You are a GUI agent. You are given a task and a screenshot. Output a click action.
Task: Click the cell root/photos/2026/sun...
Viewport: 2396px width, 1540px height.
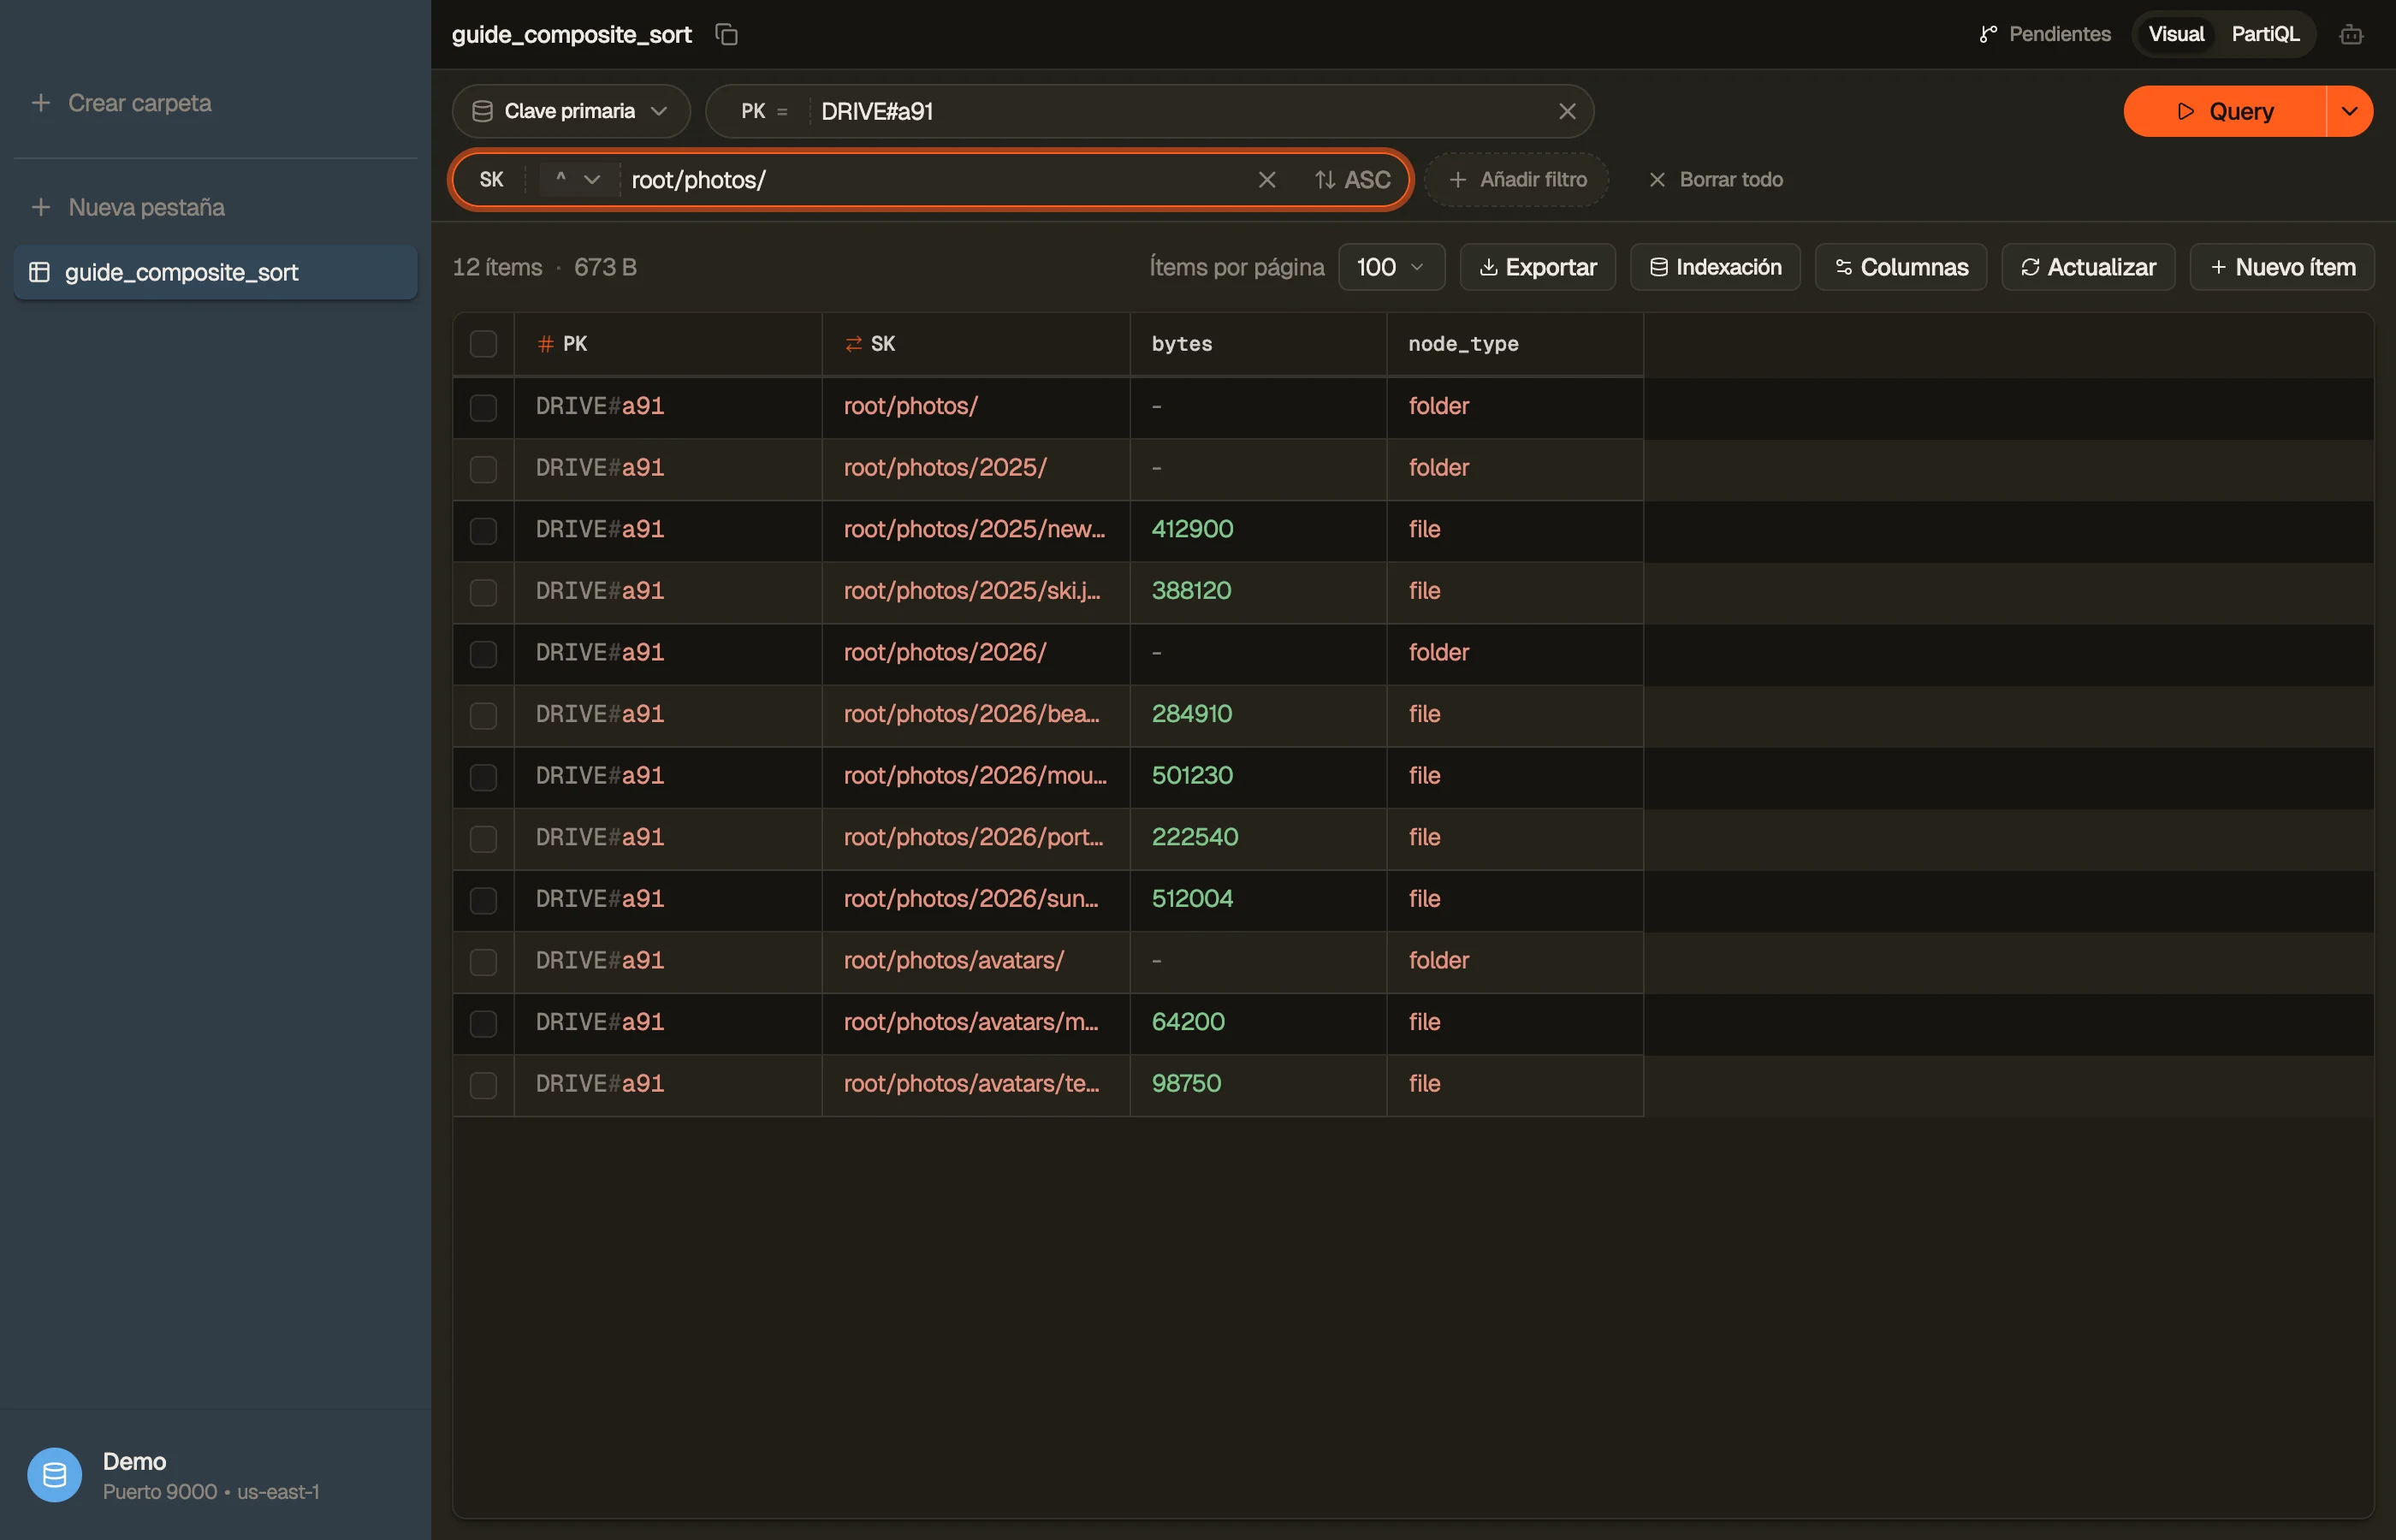coord(976,900)
